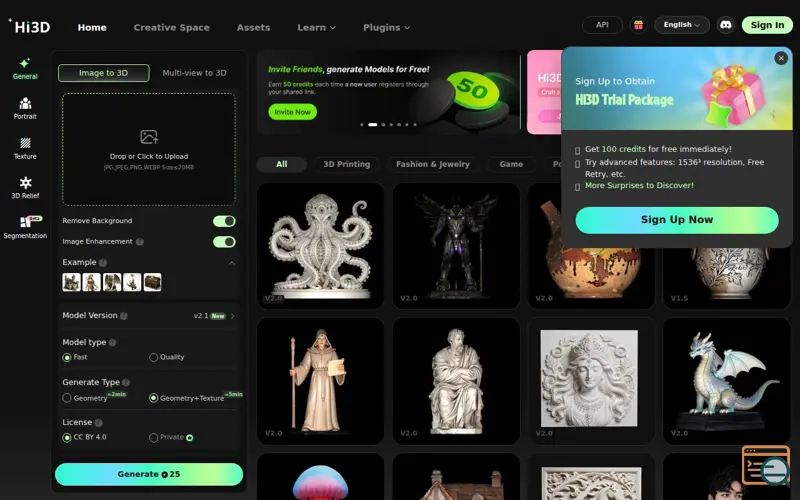Open the English language dropdown
Image resolution: width=800 pixels, height=500 pixels.
682,25
